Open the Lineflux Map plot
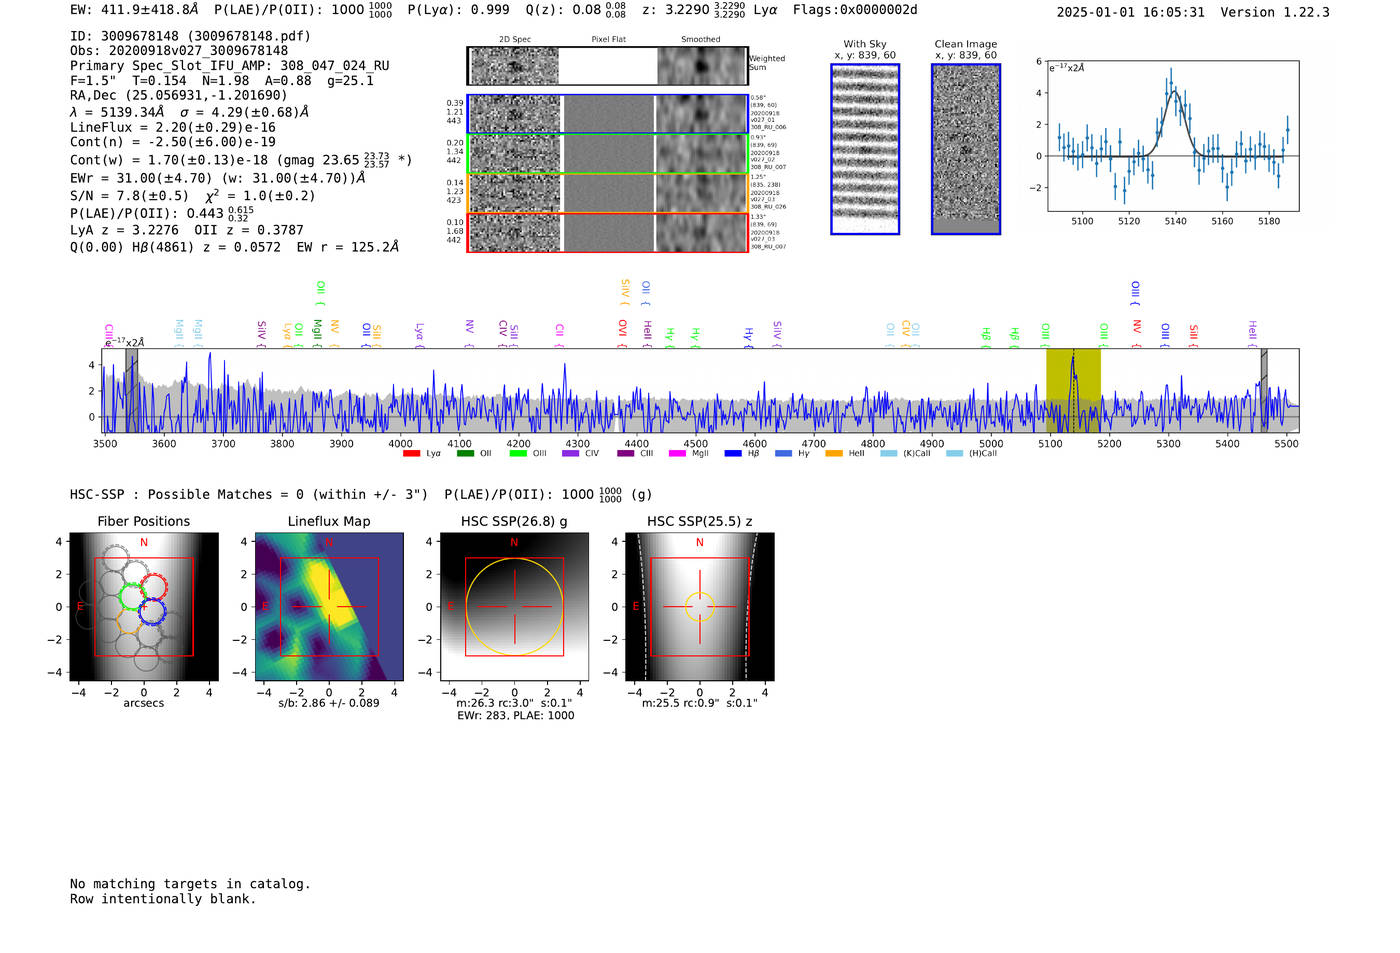 pos(329,607)
